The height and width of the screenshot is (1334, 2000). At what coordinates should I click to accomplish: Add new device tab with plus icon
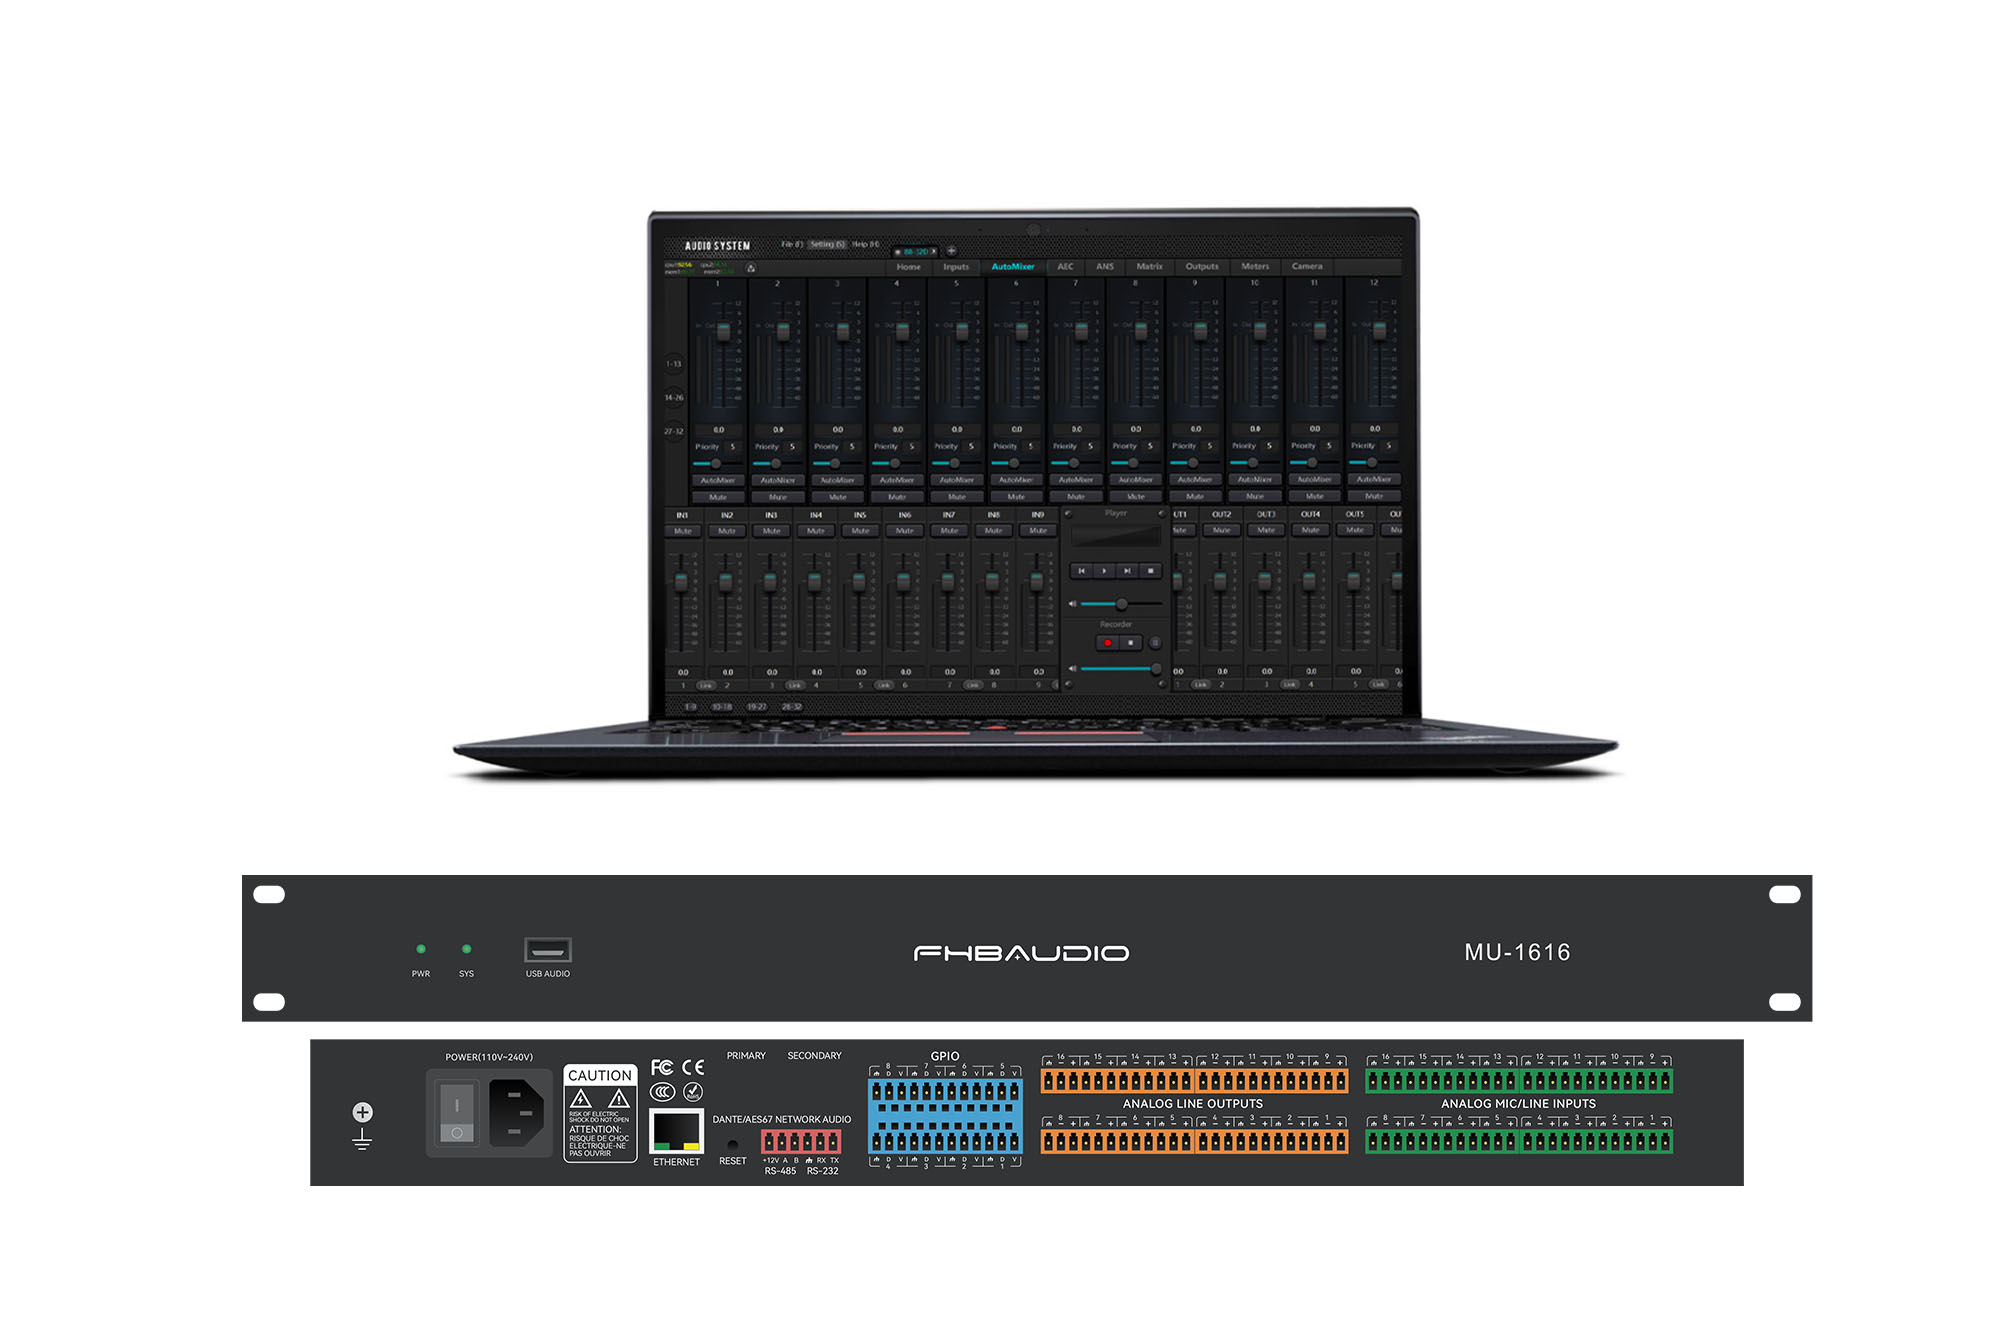pos(951,251)
